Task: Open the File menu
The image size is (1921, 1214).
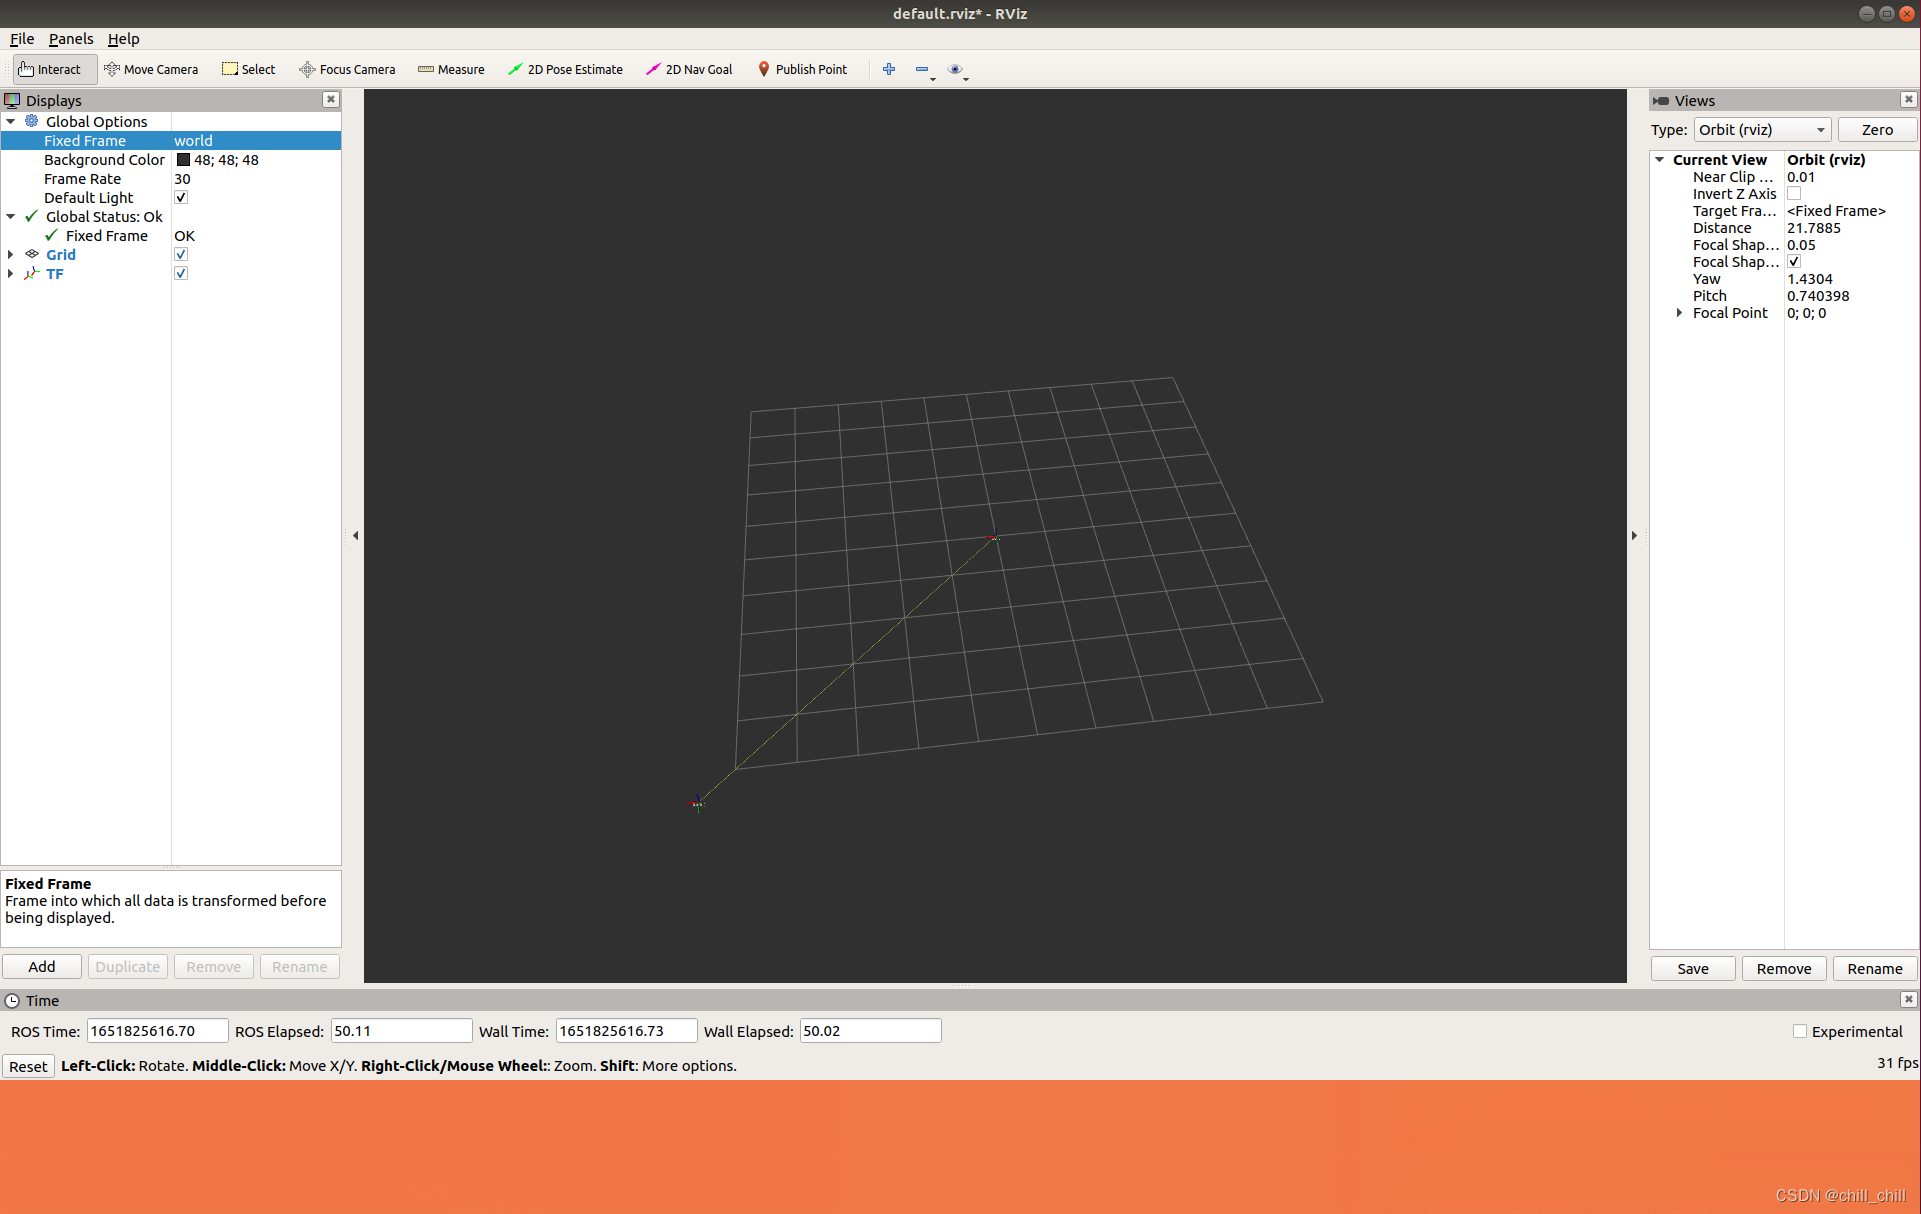Action: coord(21,39)
